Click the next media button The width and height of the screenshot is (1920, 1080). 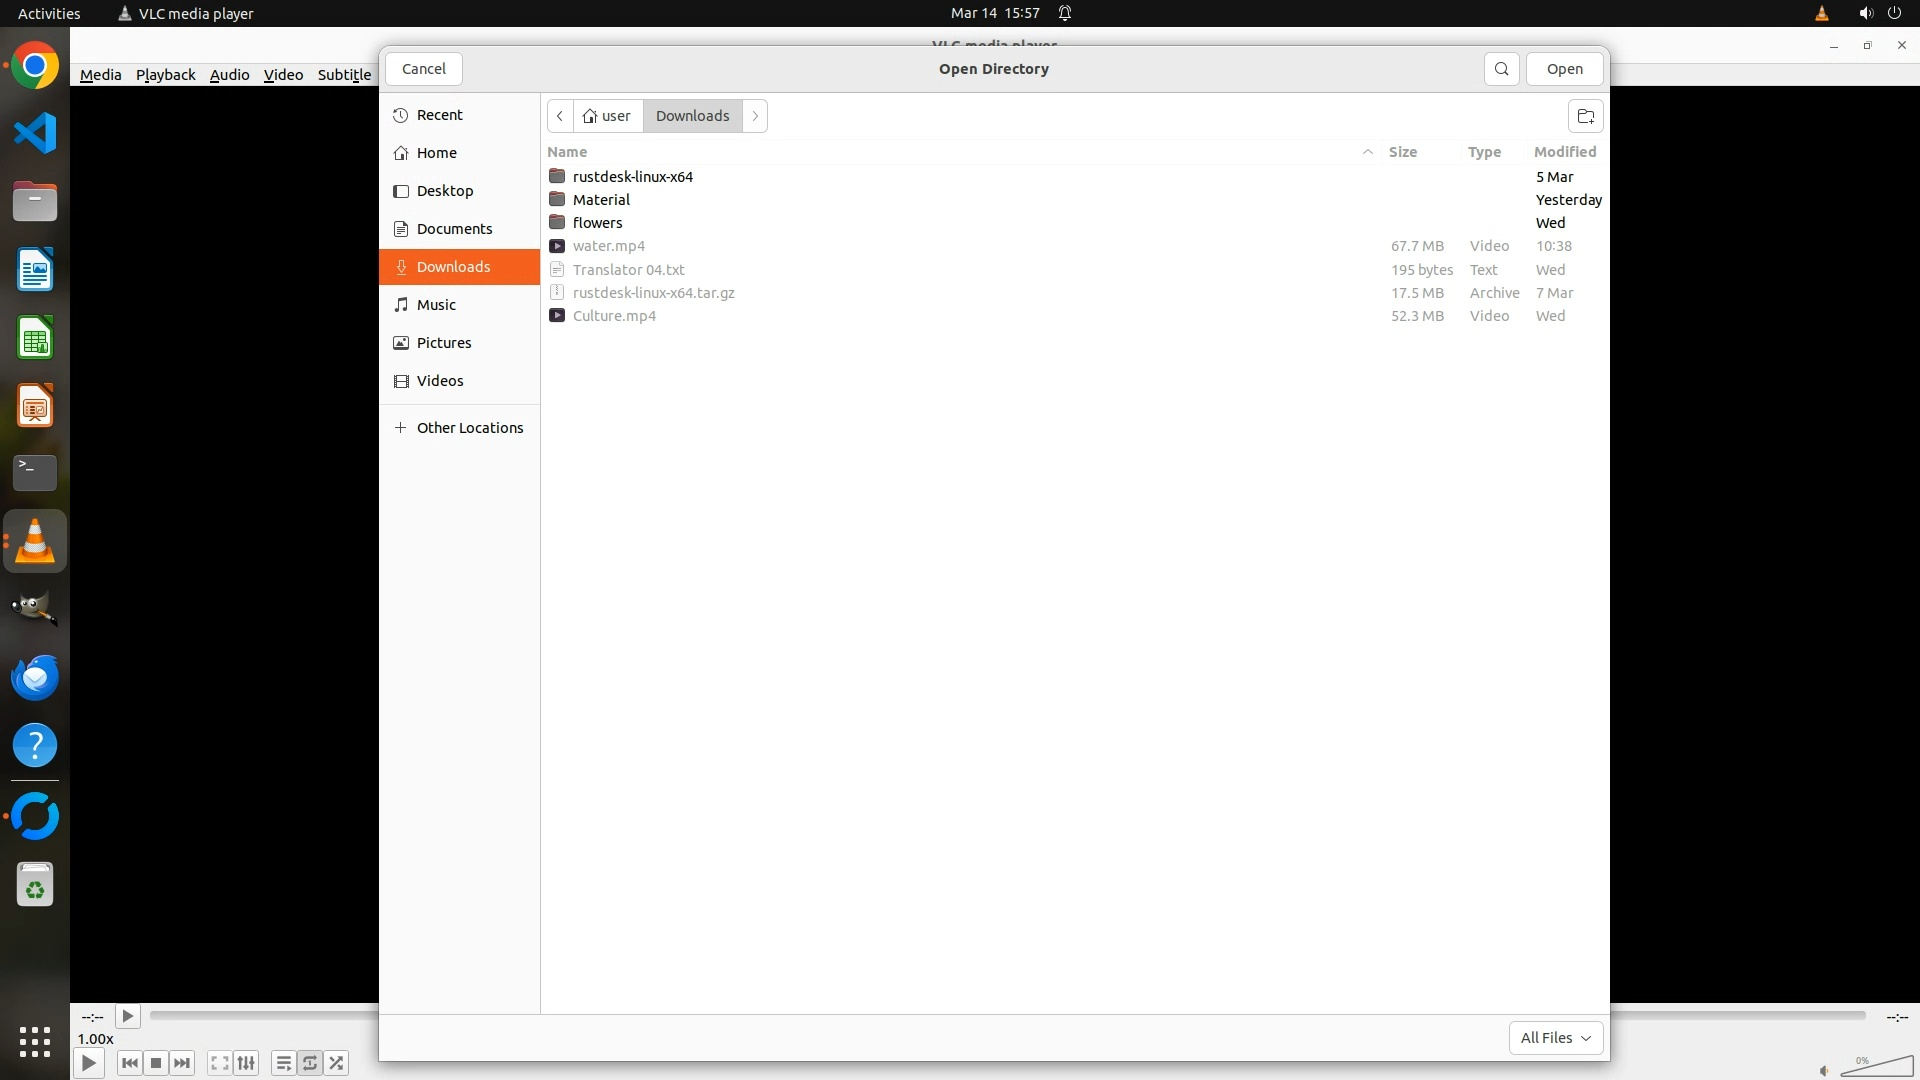pos(182,1063)
